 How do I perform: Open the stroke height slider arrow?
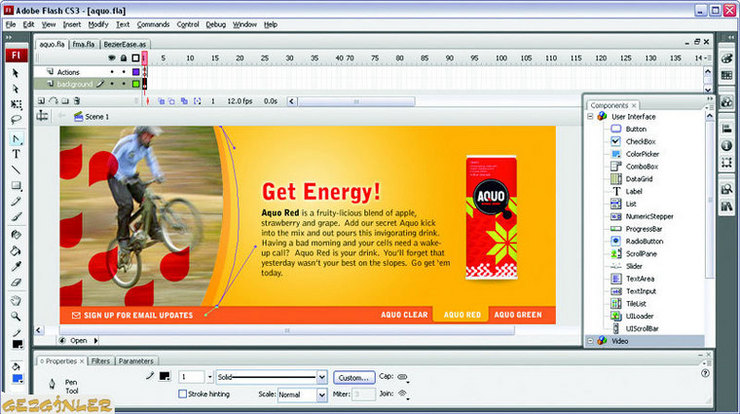tap(210, 377)
